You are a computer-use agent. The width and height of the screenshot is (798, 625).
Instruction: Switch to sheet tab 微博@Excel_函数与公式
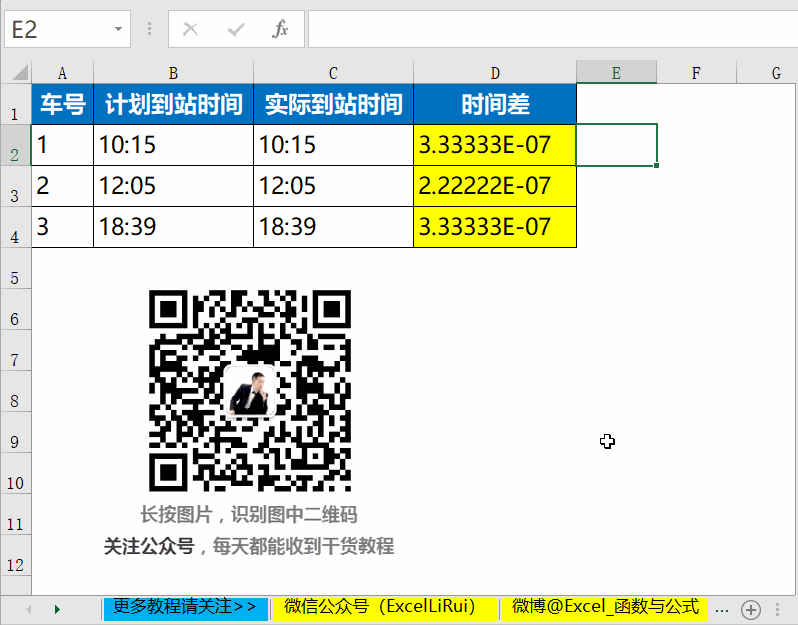605,608
